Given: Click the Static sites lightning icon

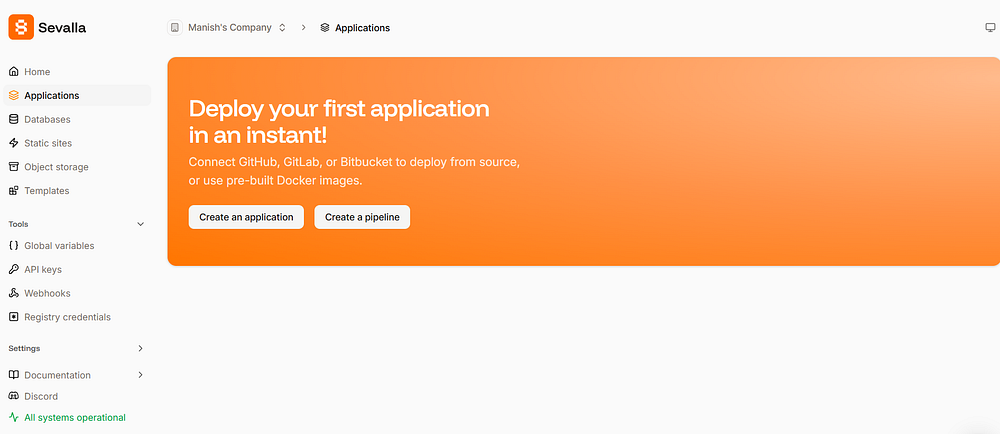Looking at the screenshot, I should point(14,143).
